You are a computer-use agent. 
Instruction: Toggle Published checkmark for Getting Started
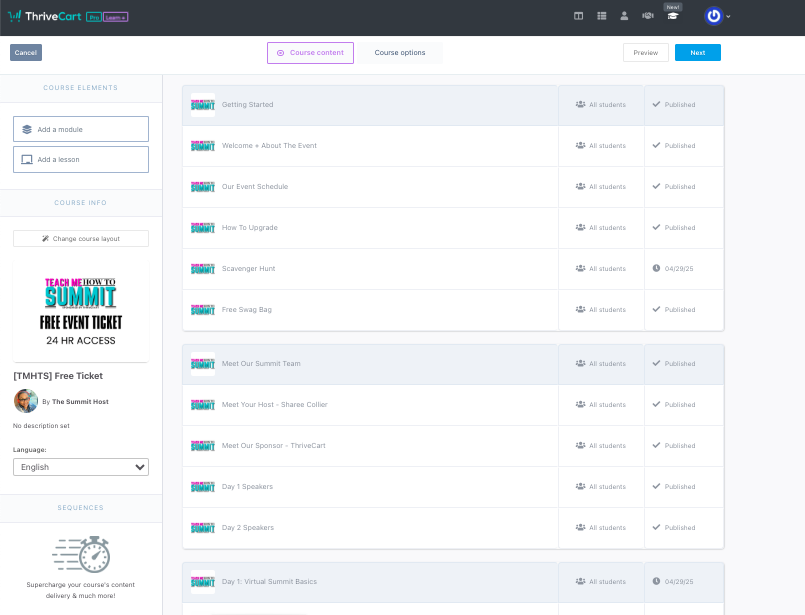(x=656, y=104)
